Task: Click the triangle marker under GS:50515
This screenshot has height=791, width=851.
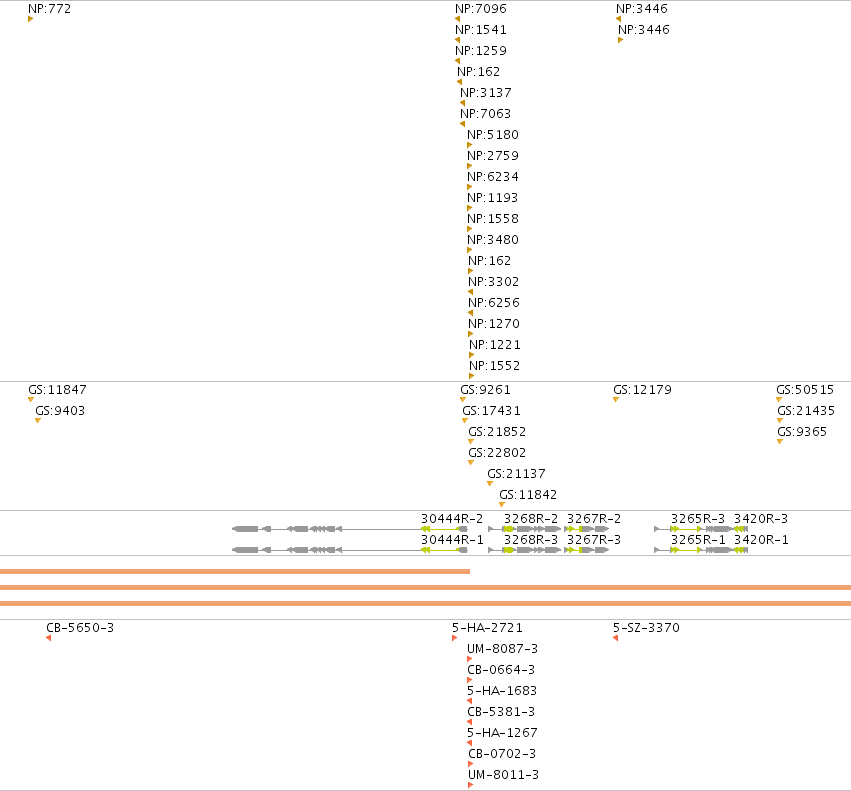Action: (x=779, y=400)
